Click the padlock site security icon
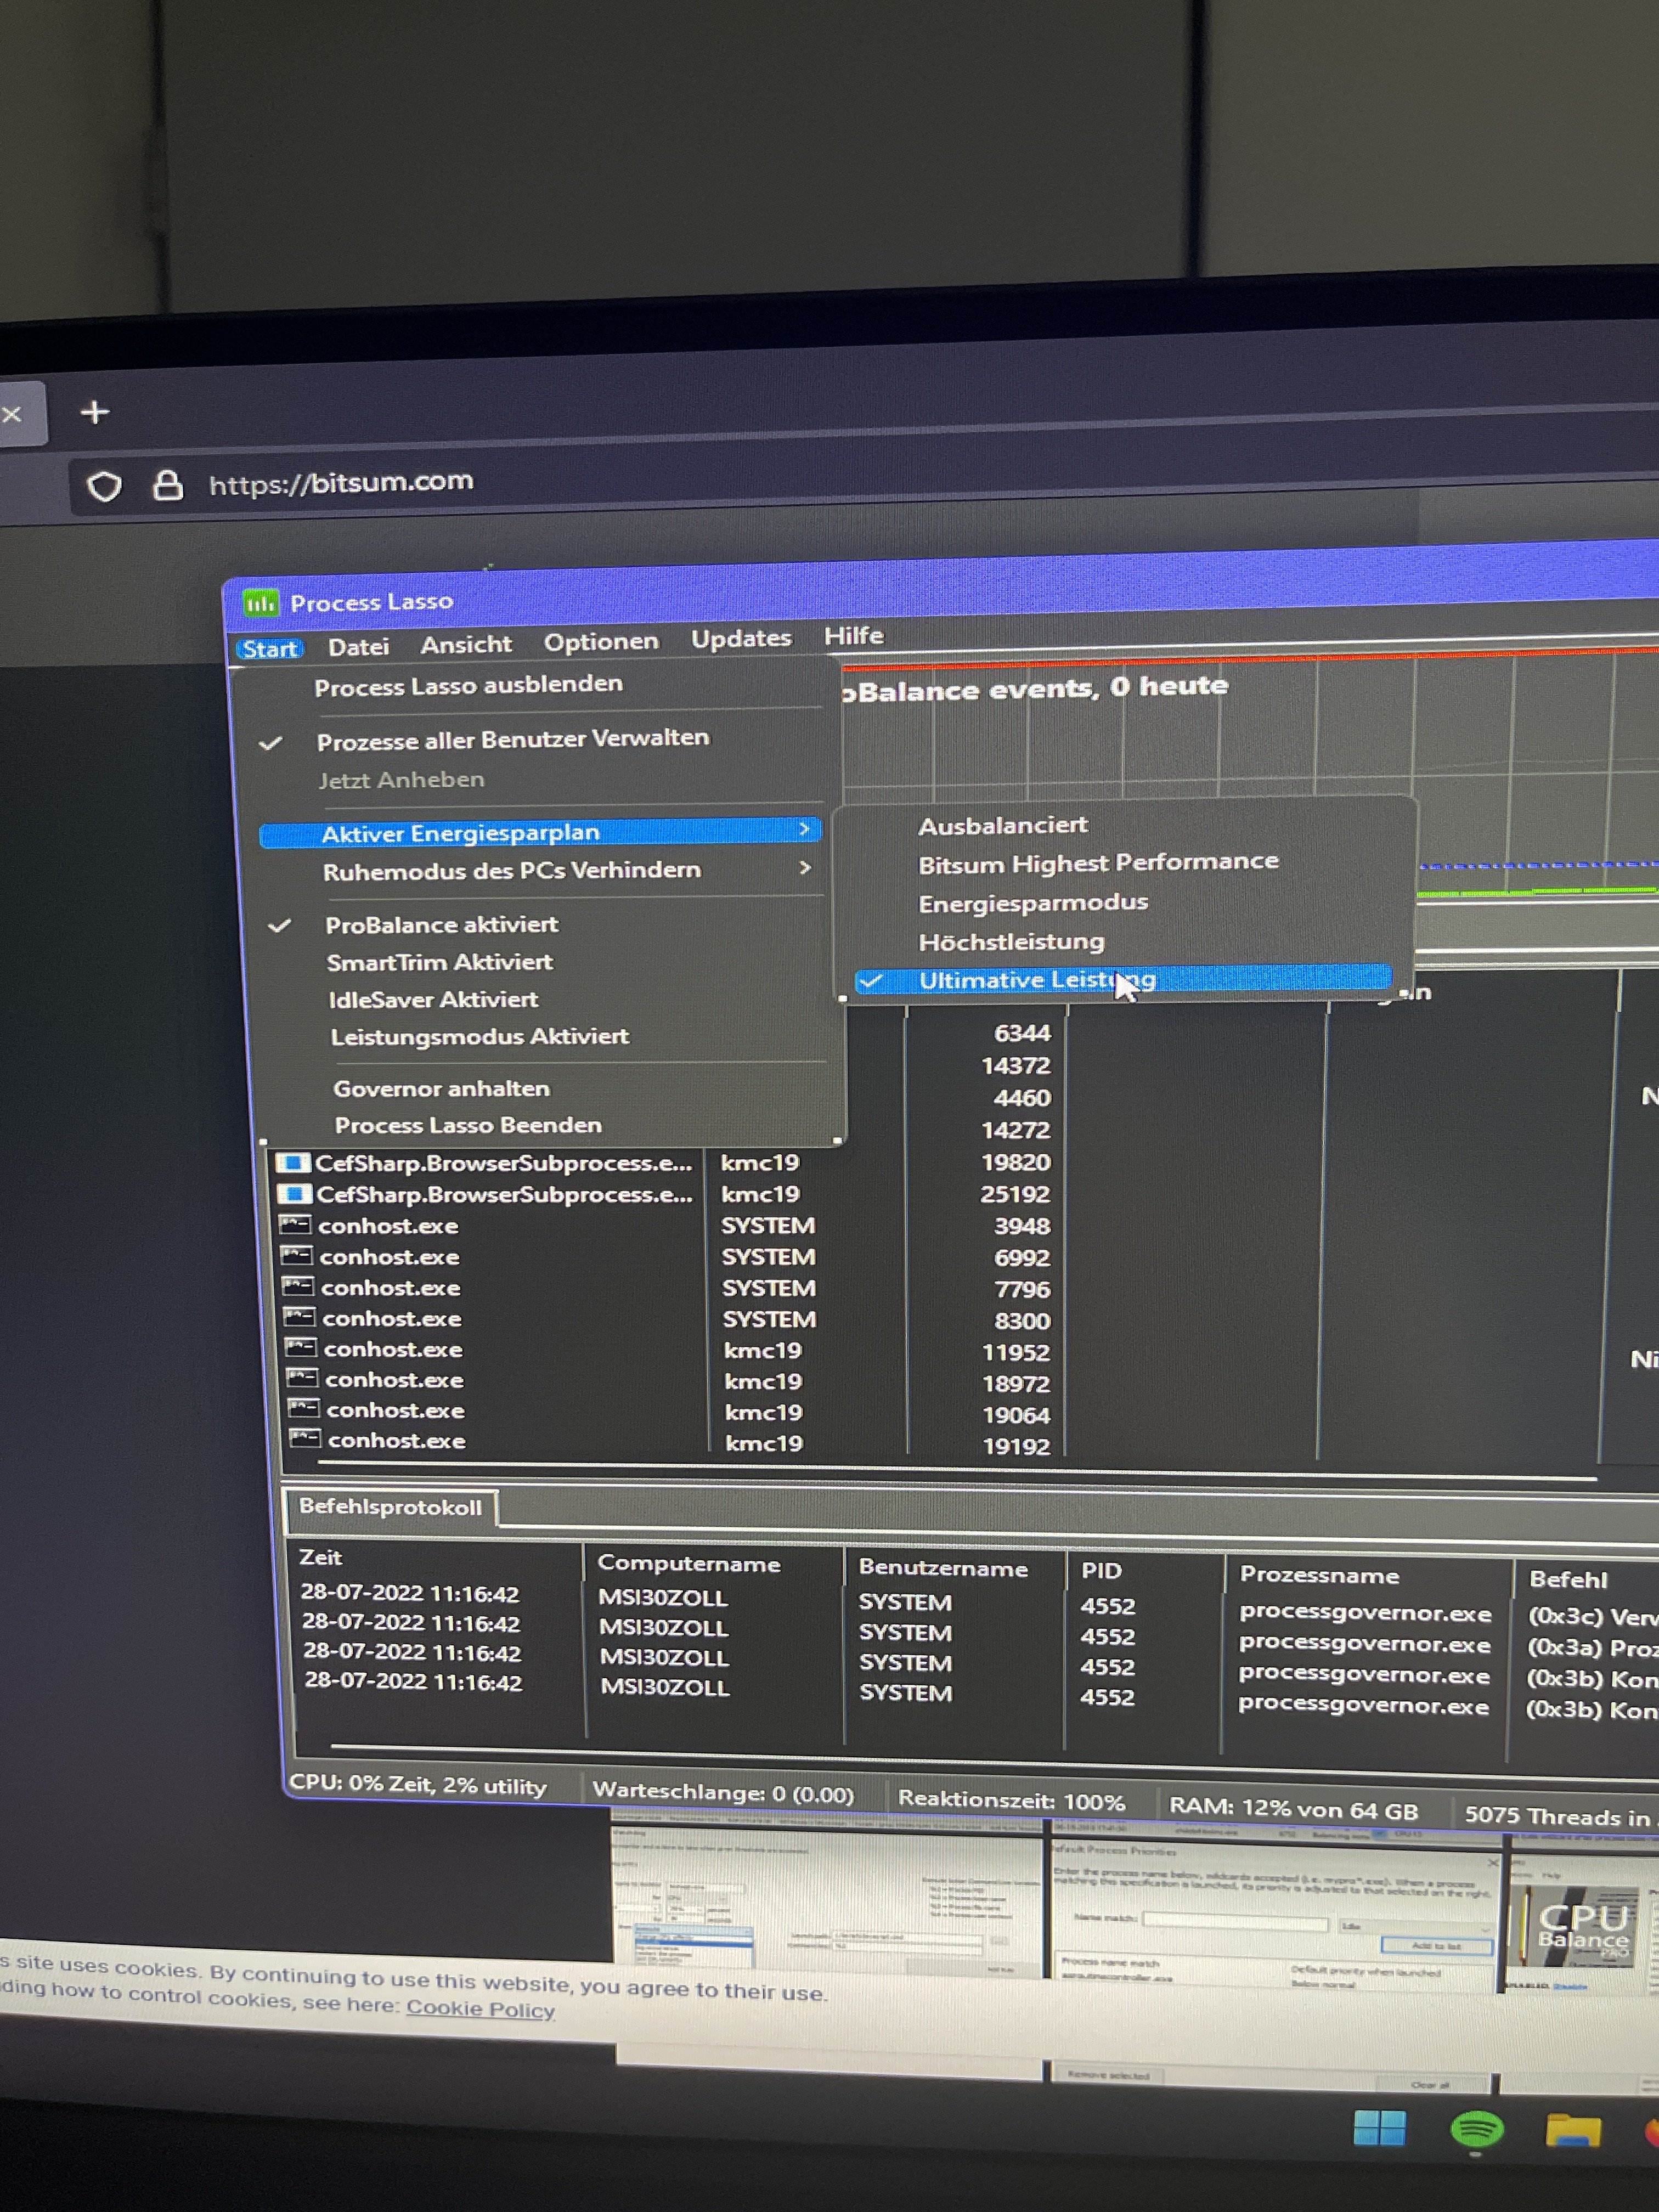Viewport: 1659px width, 2212px height. tap(167, 485)
